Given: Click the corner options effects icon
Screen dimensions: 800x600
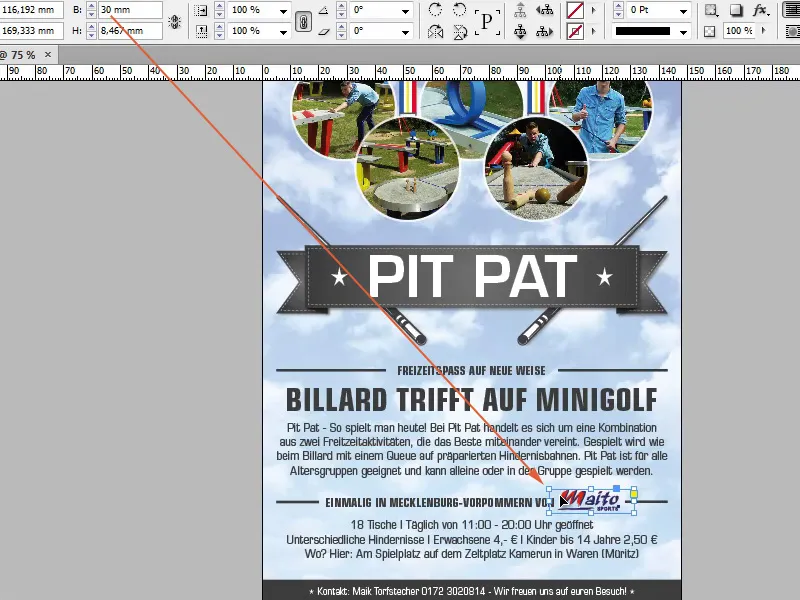Looking at the screenshot, I should pyautogui.click(x=711, y=10).
